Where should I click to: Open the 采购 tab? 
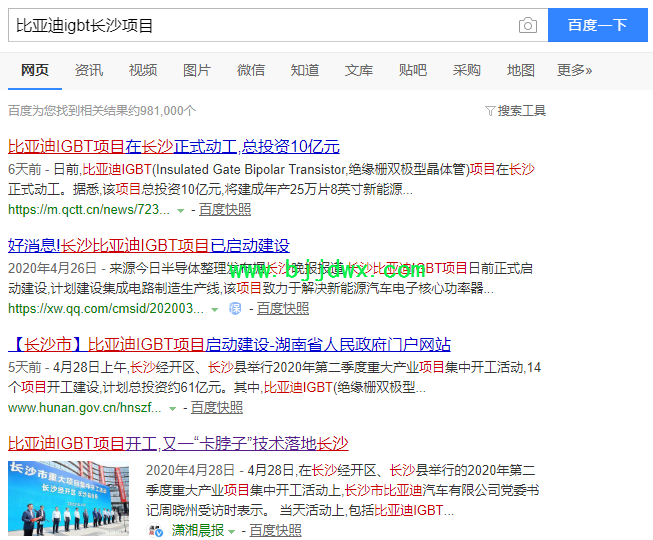[467, 70]
